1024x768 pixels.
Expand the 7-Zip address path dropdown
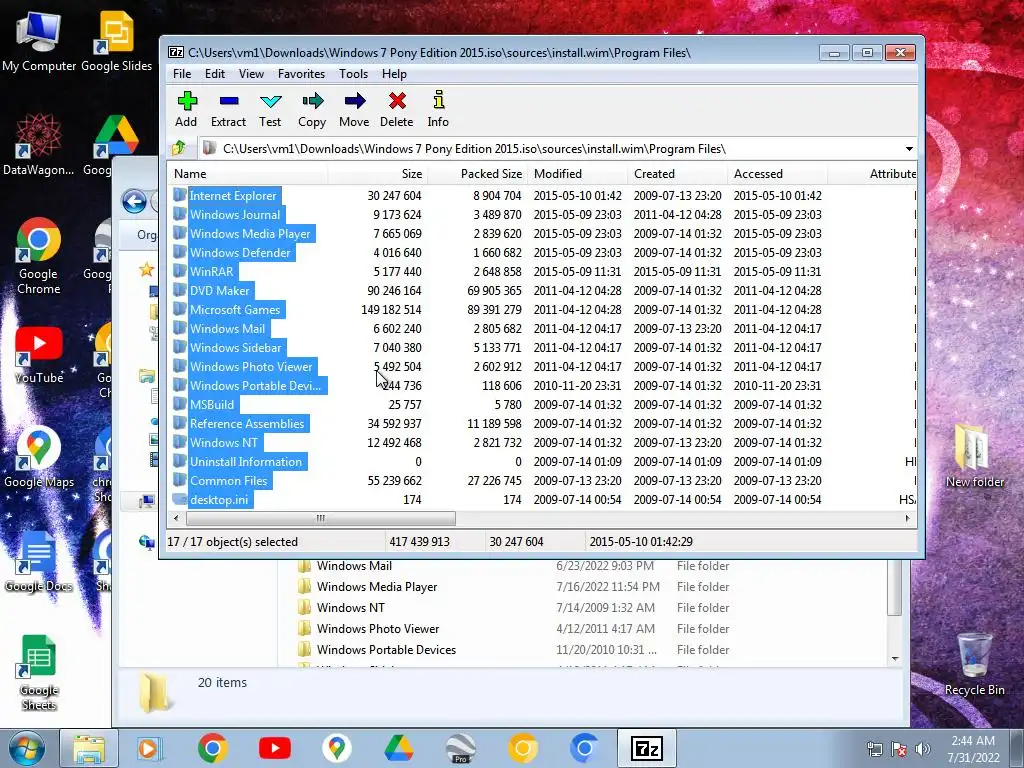click(x=908, y=149)
